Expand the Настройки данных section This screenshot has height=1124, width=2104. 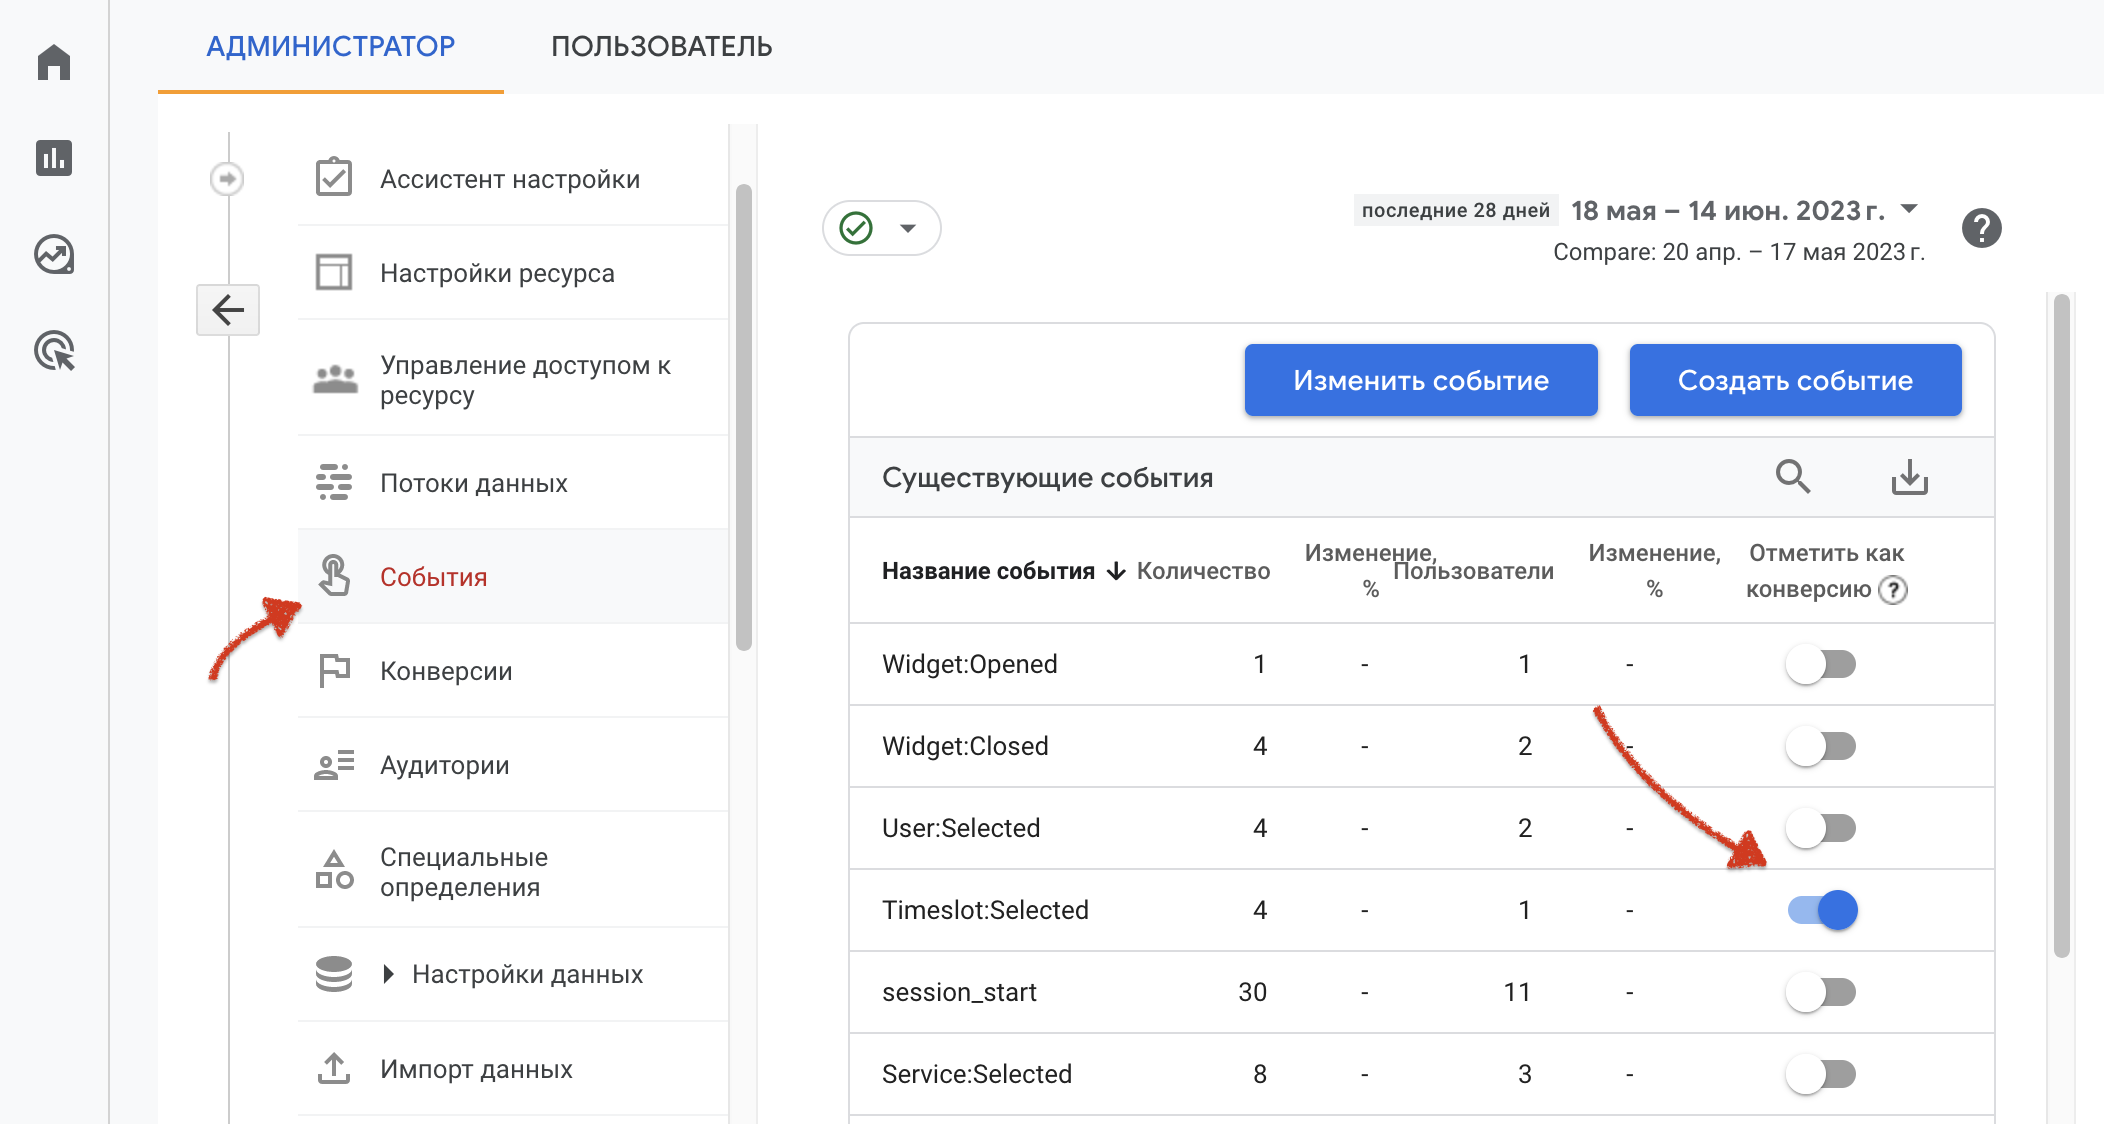[389, 974]
